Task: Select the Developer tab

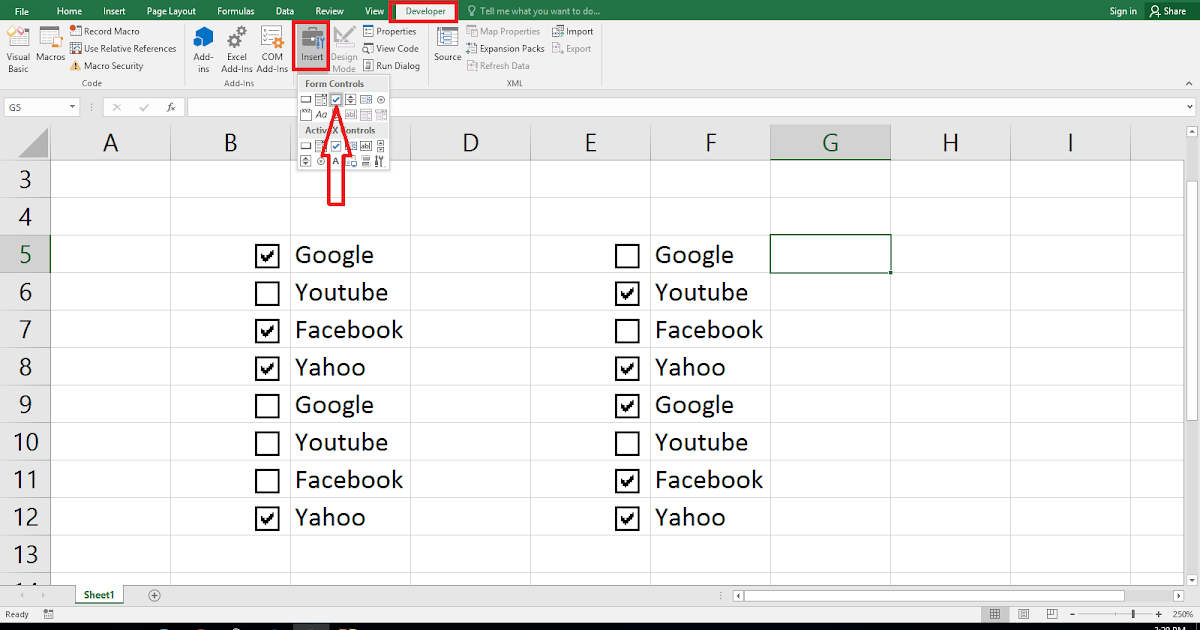Action: pyautogui.click(x=426, y=11)
